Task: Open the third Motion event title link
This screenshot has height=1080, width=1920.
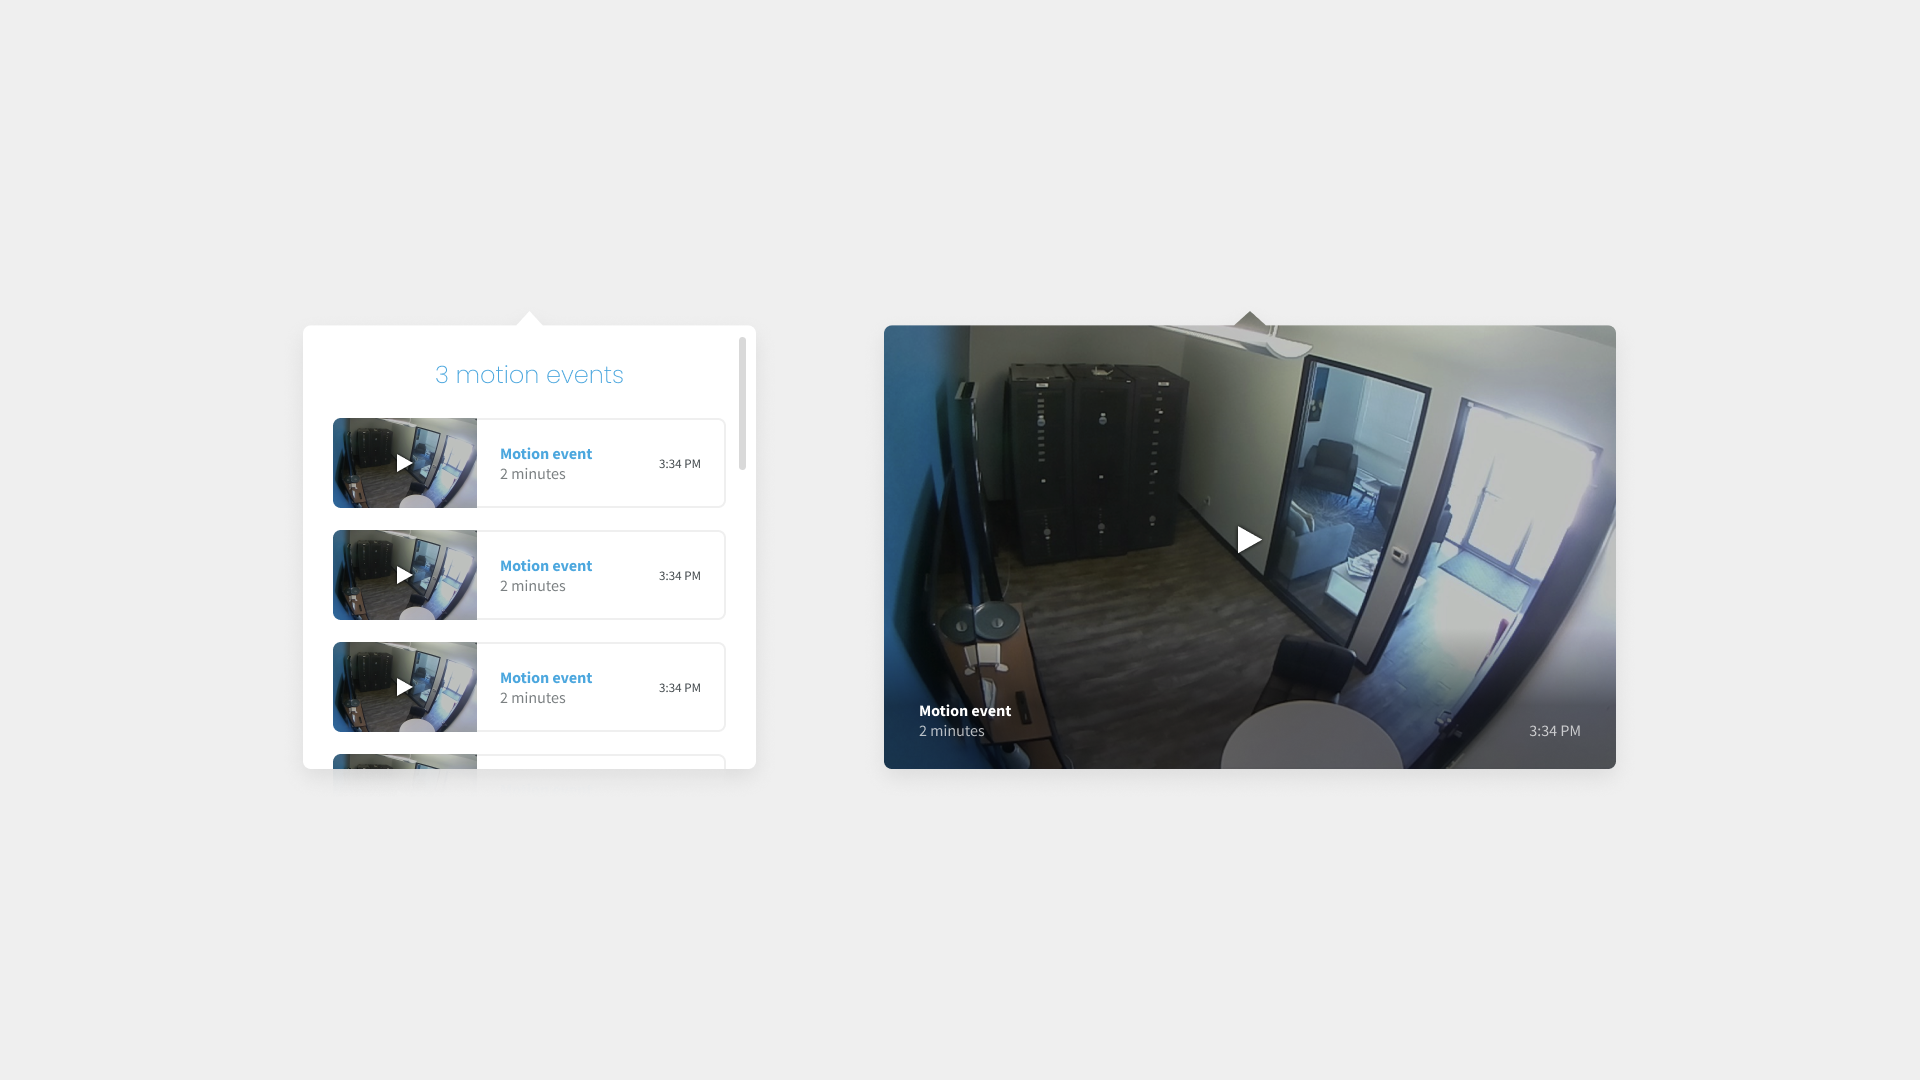Action: [546, 678]
